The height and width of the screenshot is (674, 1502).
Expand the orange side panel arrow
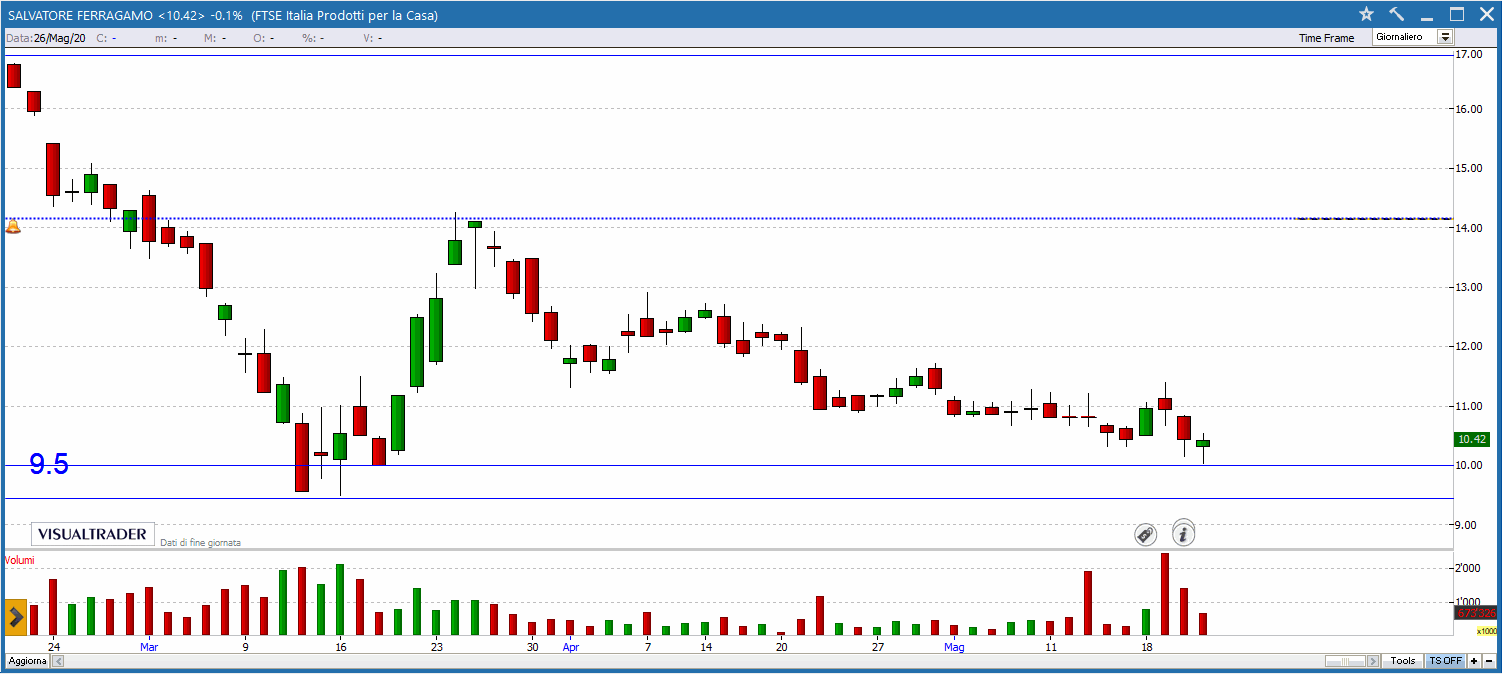click(x=16, y=617)
